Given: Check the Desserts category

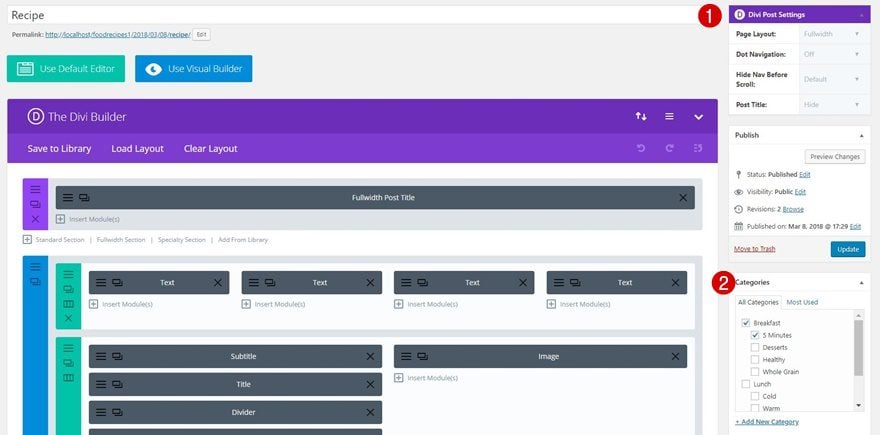Looking at the screenshot, I should pos(755,347).
